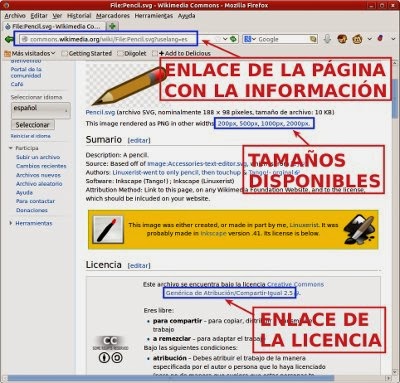Viewport: 400px width, 383px height.
Task: Open the Ver menu
Action: click(57, 16)
